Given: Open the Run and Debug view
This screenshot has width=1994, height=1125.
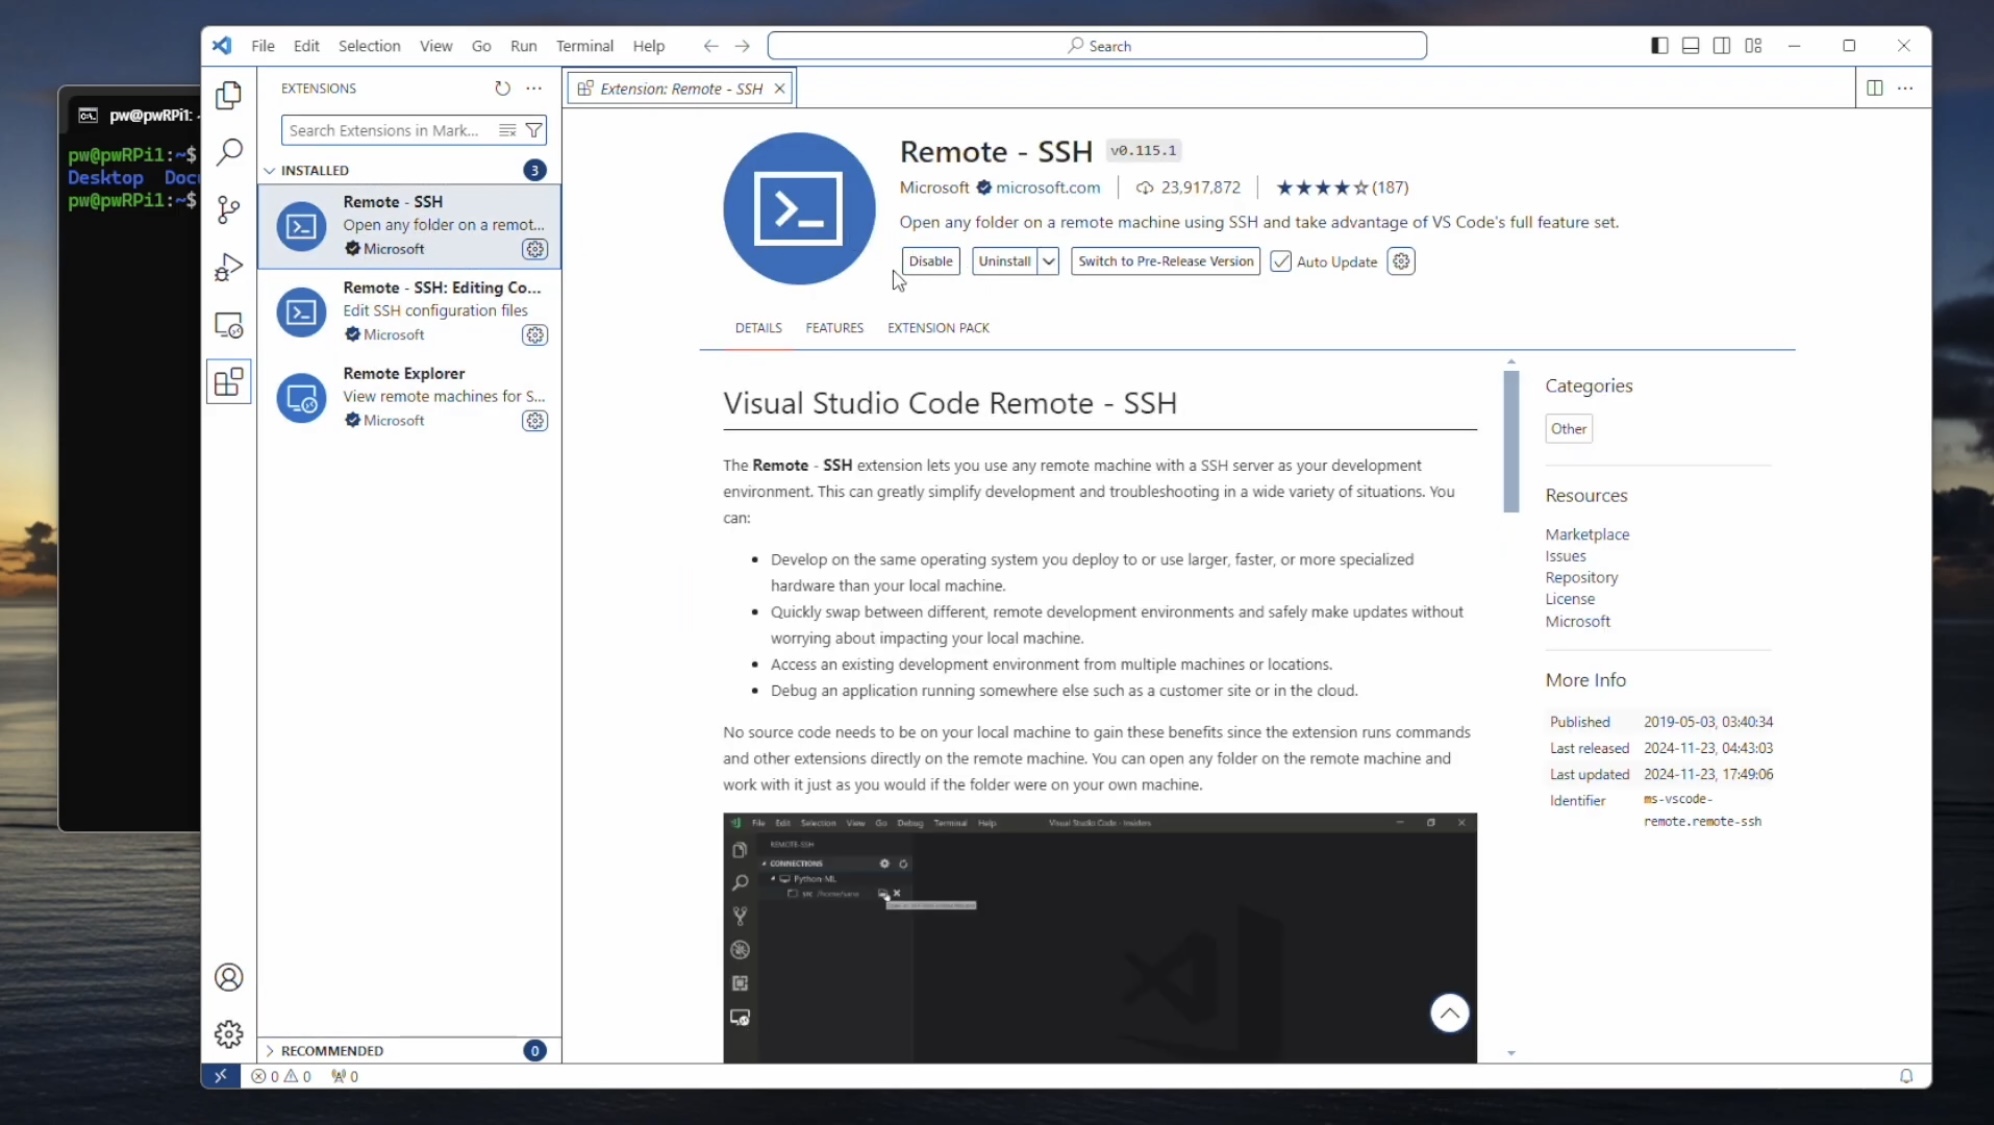Looking at the screenshot, I should point(229,267).
